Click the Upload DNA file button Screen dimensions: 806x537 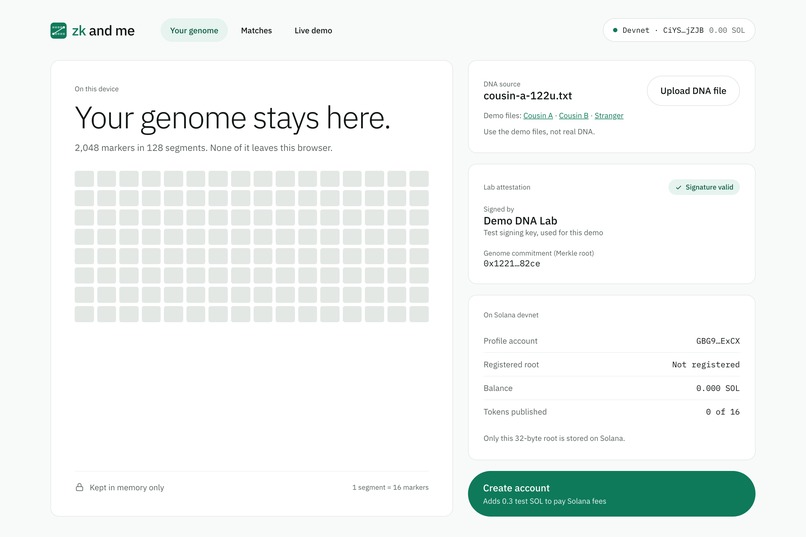(693, 91)
